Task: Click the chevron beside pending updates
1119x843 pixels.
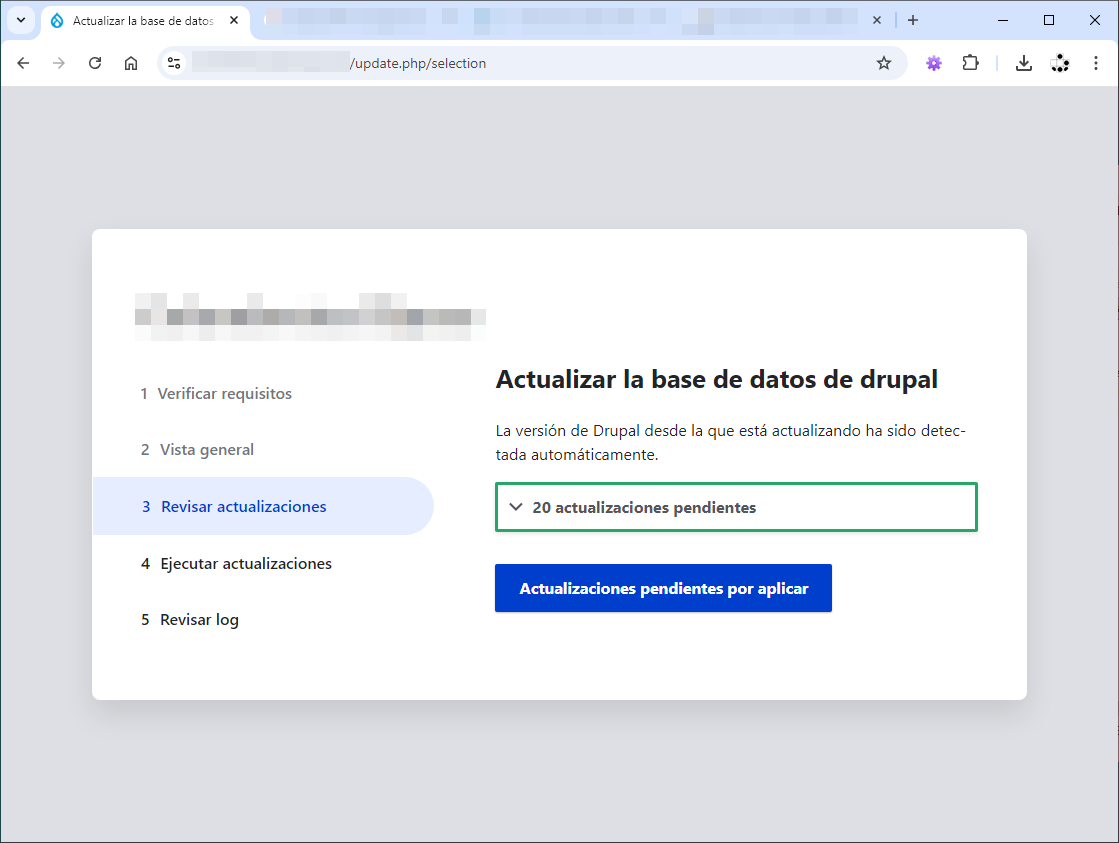Action: [x=516, y=507]
